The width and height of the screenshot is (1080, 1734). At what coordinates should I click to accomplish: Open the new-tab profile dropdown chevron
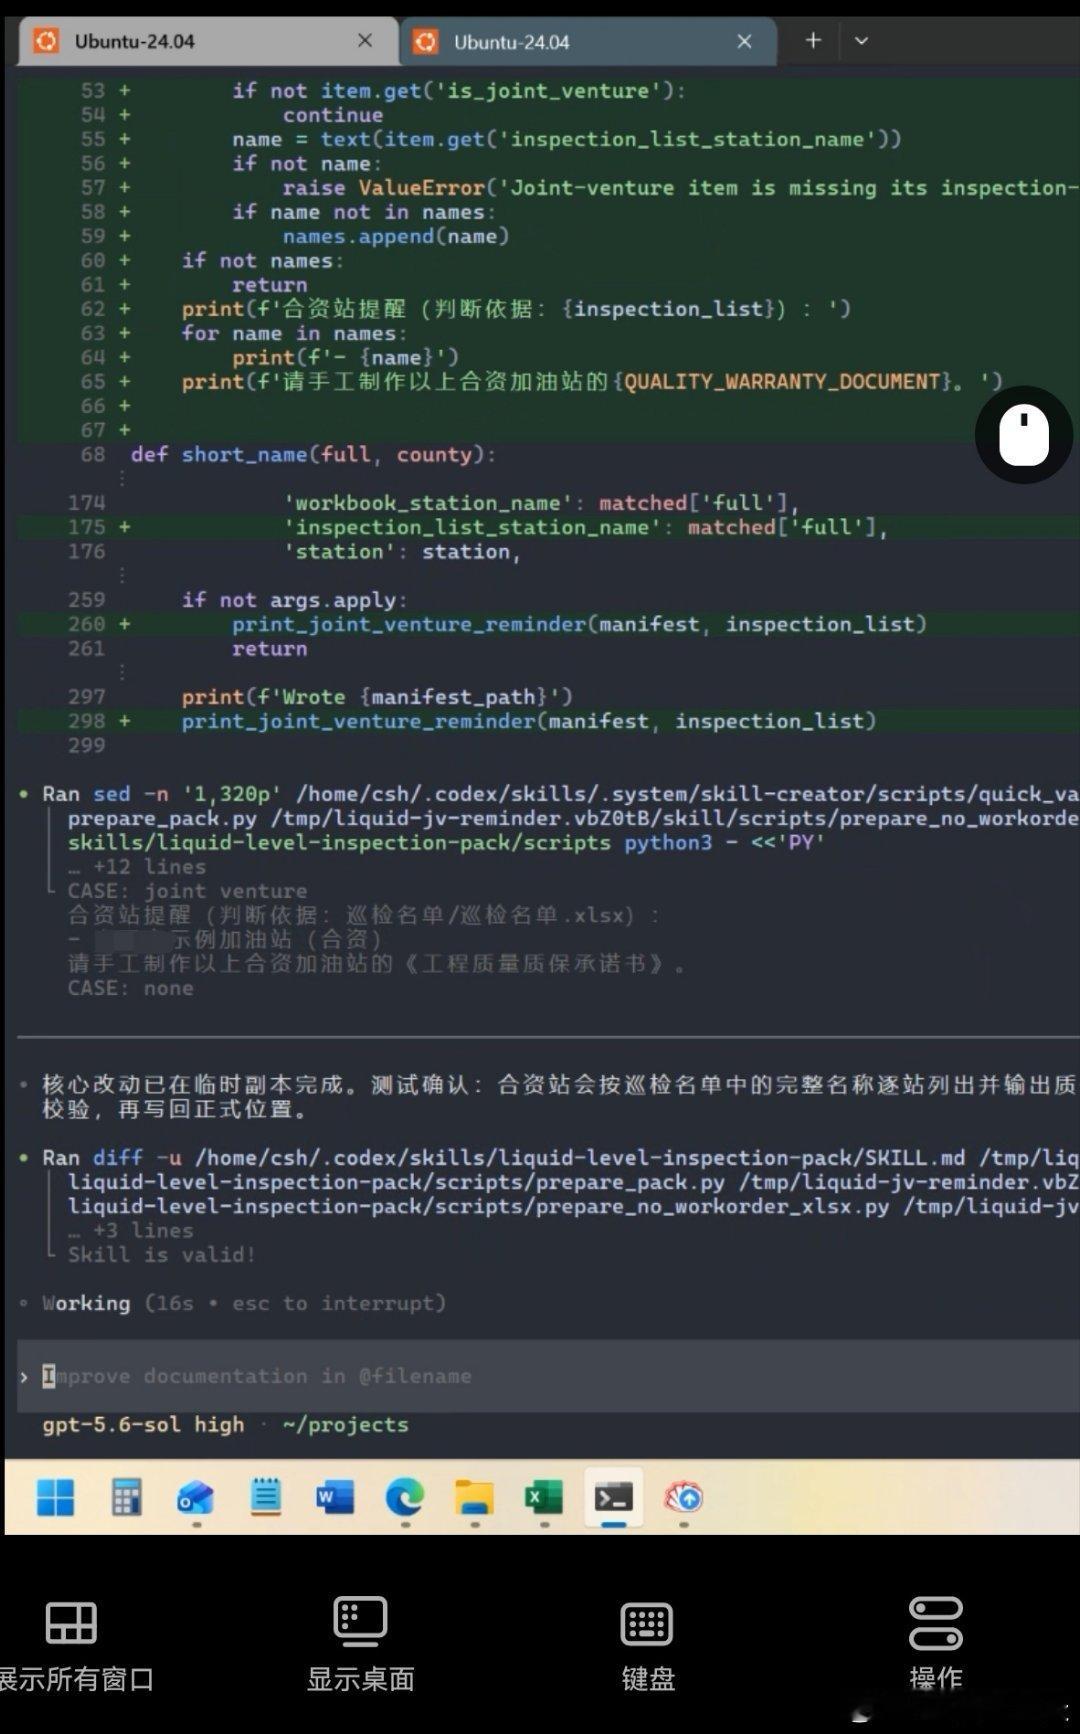(x=861, y=41)
